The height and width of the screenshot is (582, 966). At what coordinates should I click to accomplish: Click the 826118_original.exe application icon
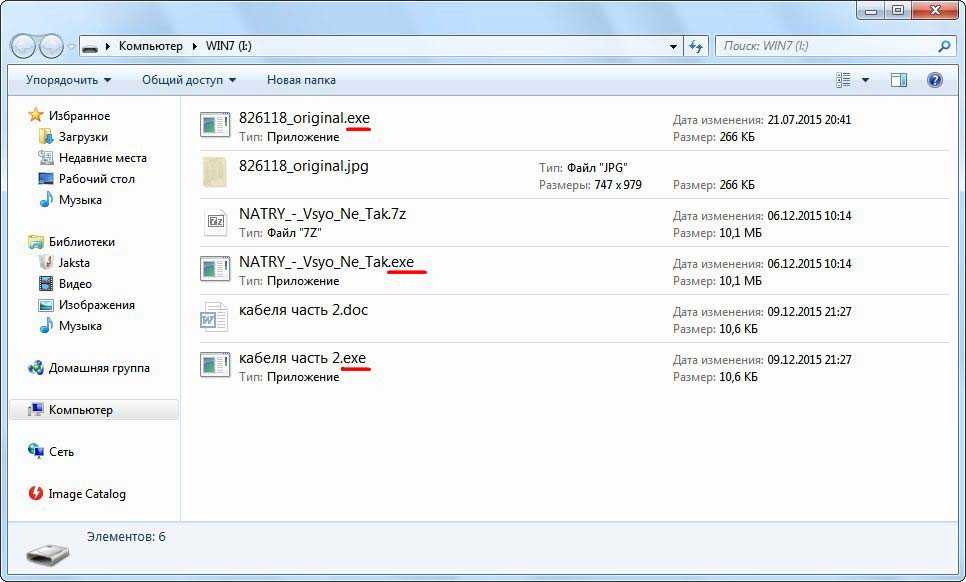215,125
